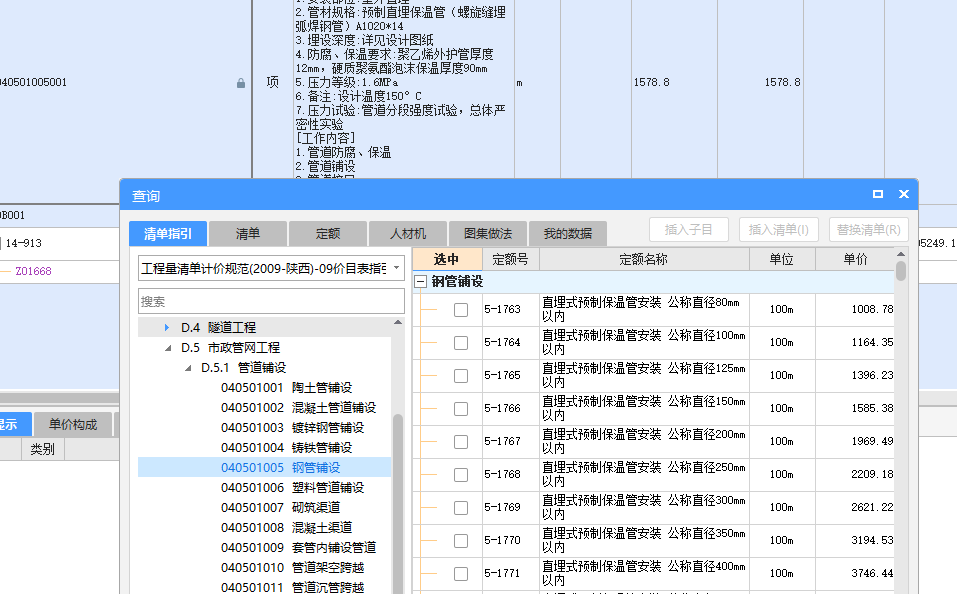Click the 定额名称 column header
This screenshot has width=957, height=594.
pyautogui.click(x=644, y=259)
